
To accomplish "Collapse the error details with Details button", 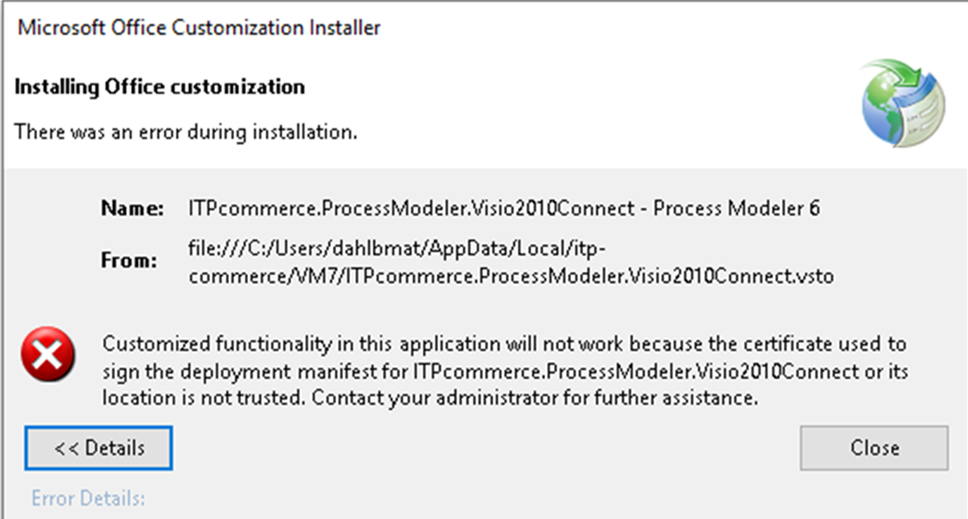I will (99, 448).
